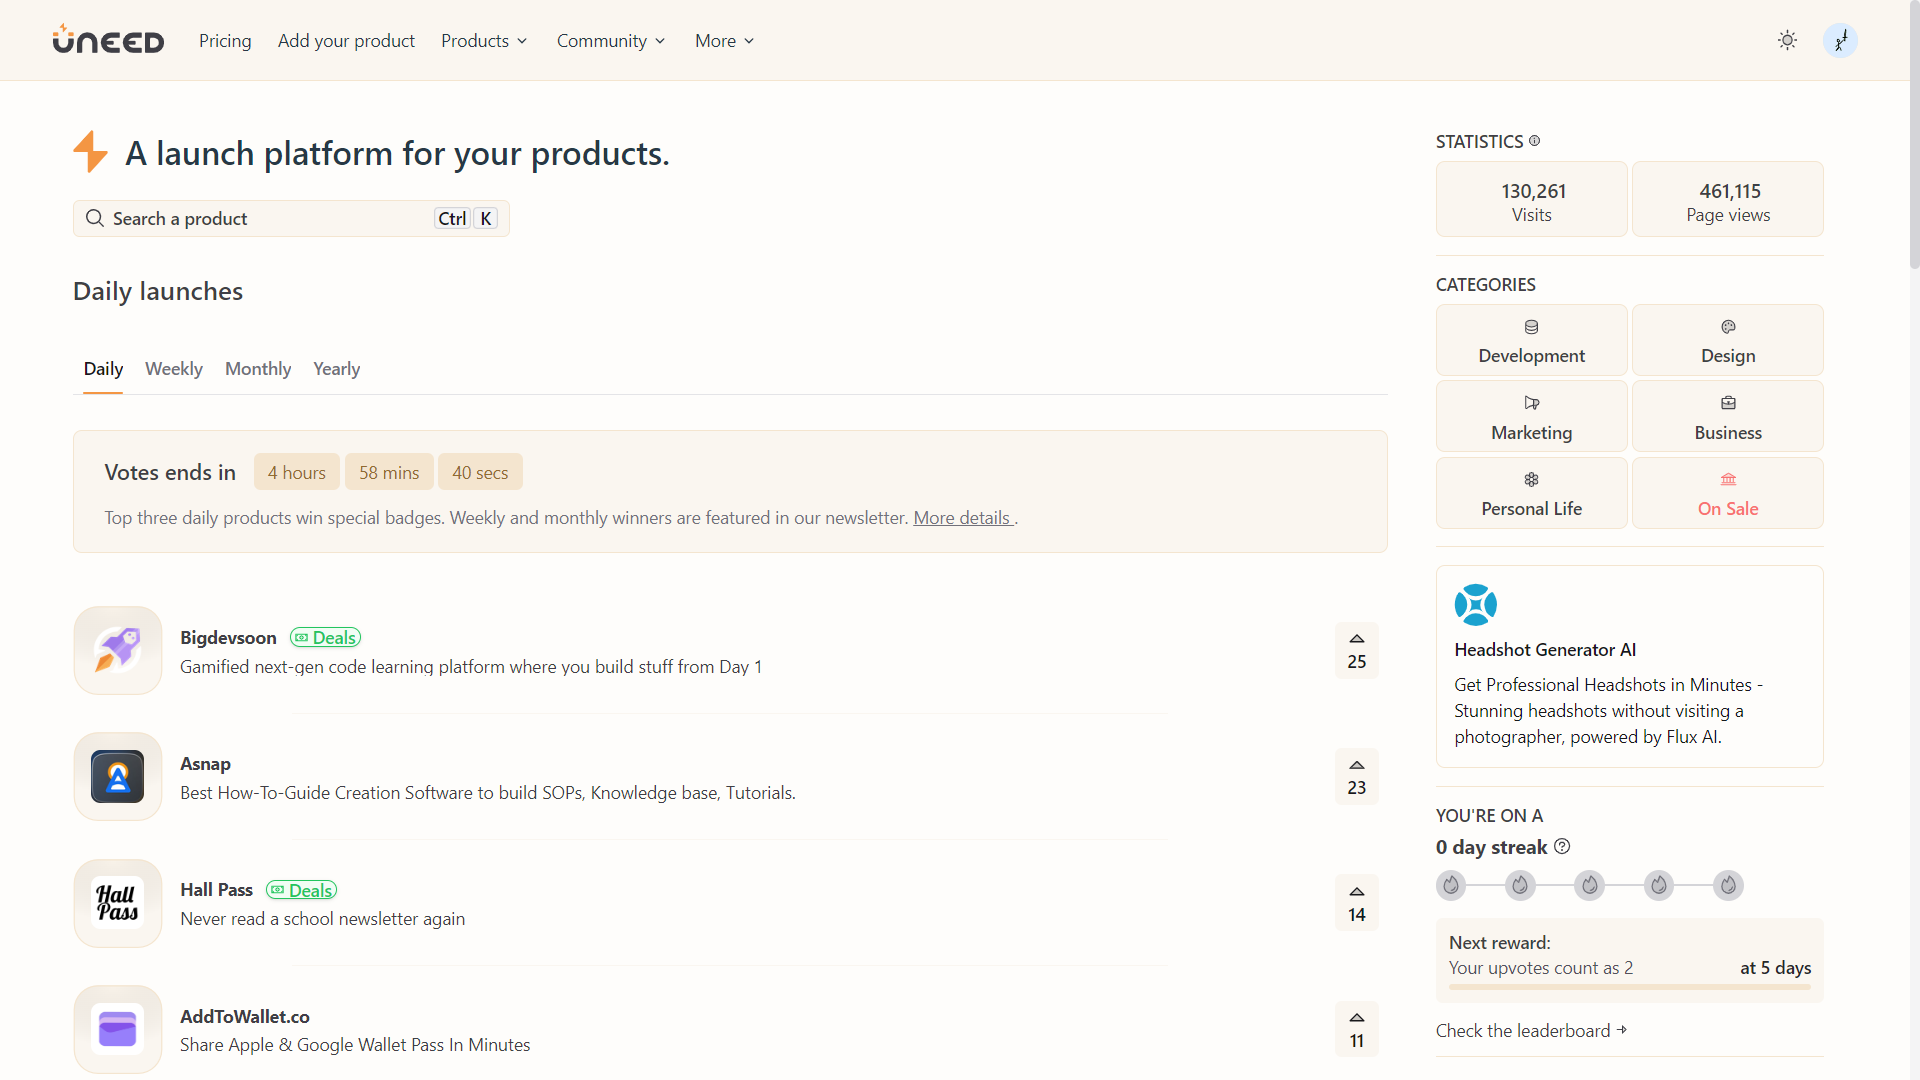Expand the More navigation dropdown

(x=723, y=40)
